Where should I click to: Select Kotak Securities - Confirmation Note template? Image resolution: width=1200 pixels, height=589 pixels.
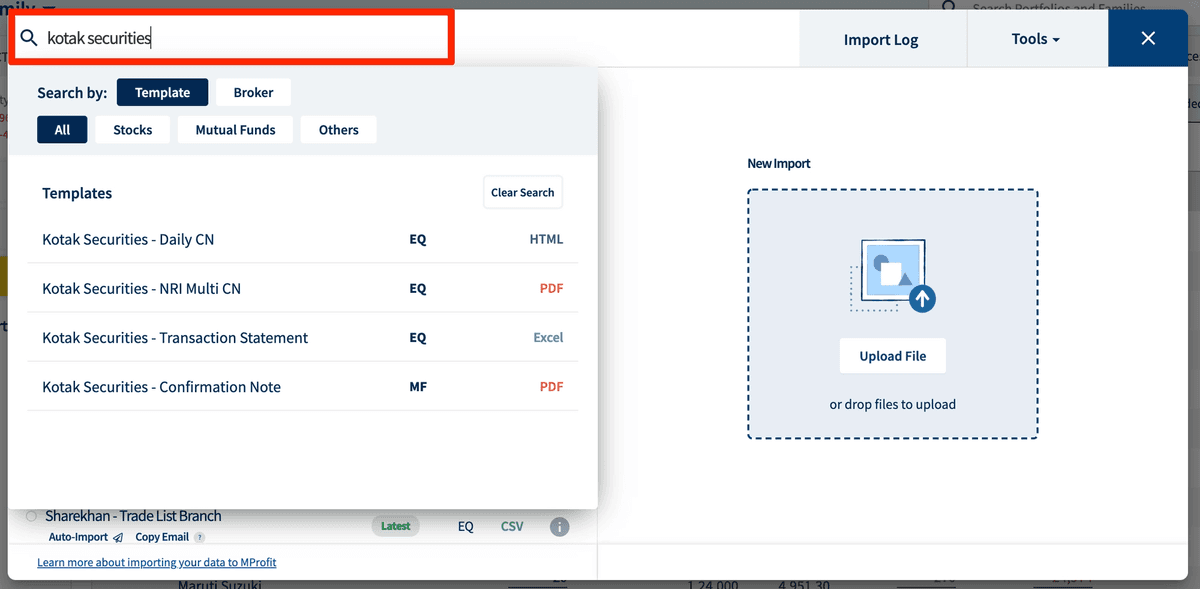[x=303, y=386]
